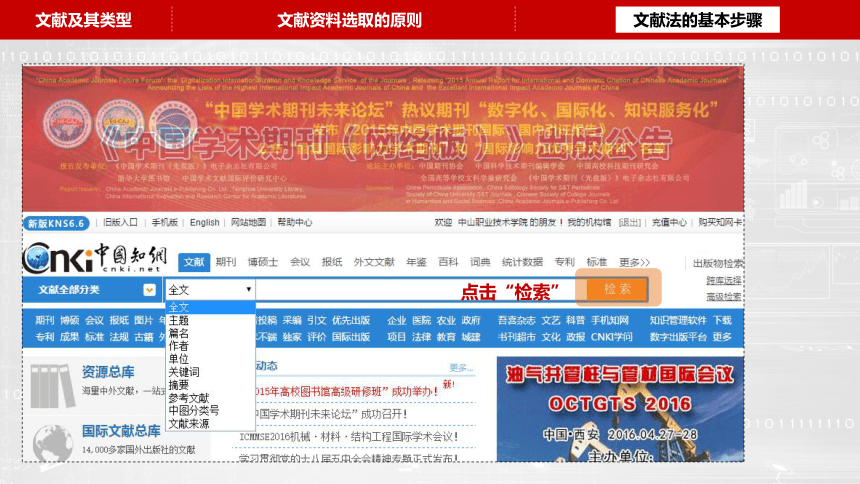Choose 作者 from the open dropdown list

pyautogui.click(x=179, y=346)
